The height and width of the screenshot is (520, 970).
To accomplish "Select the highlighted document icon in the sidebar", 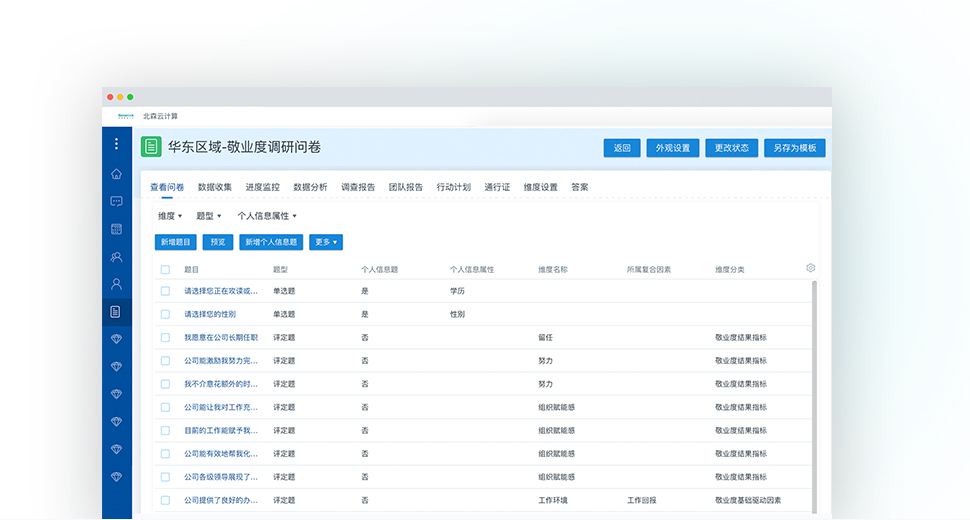I will coord(116,312).
